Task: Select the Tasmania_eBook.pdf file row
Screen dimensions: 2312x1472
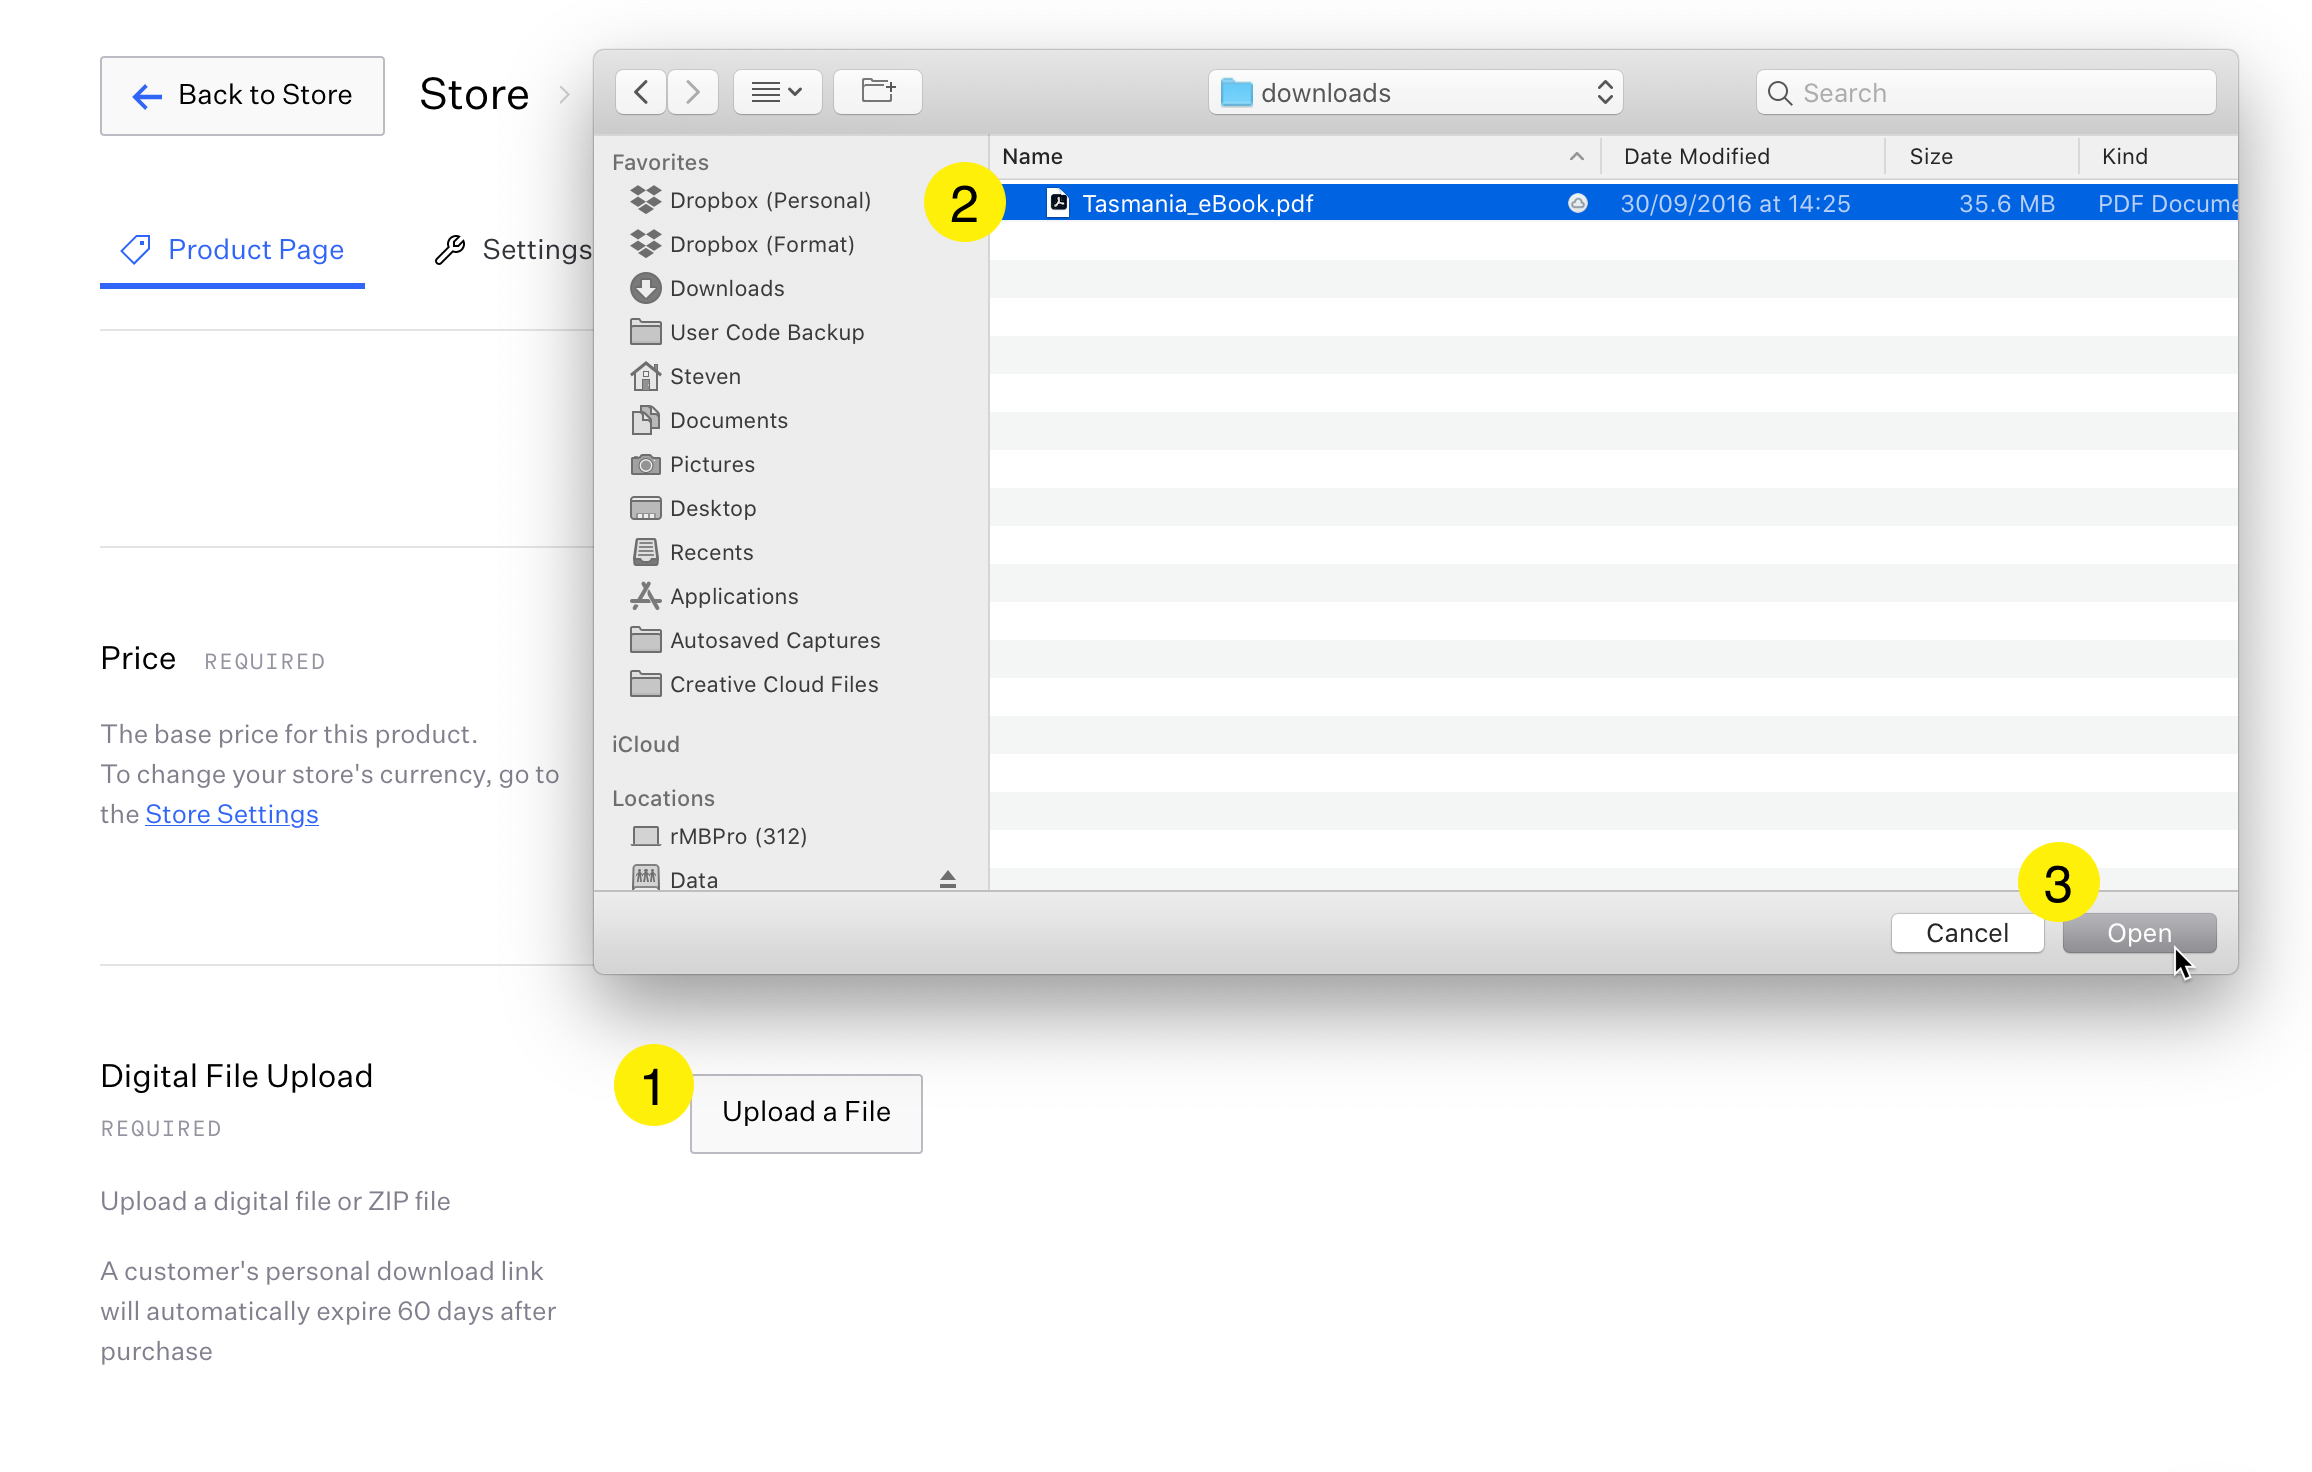Action: 1300,204
